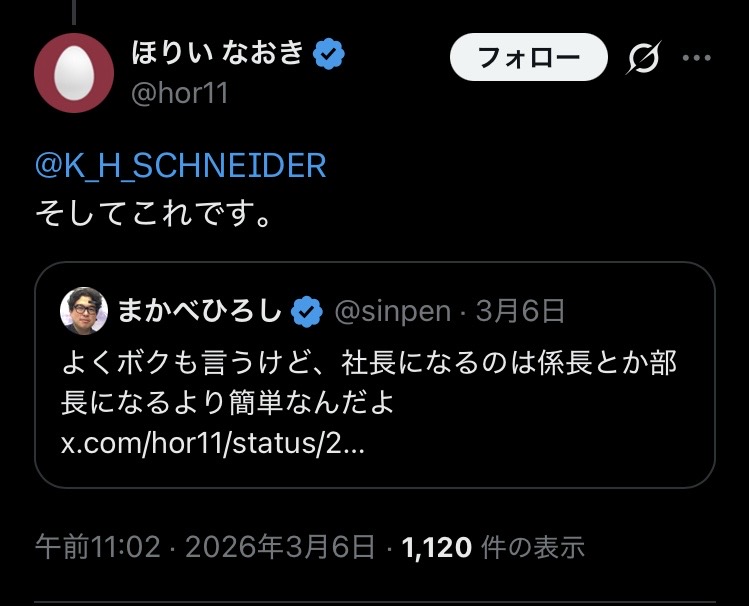Follow the x.com/hor11/status link
This screenshot has width=749, height=606.
pyautogui.click(x=213, y=443)
